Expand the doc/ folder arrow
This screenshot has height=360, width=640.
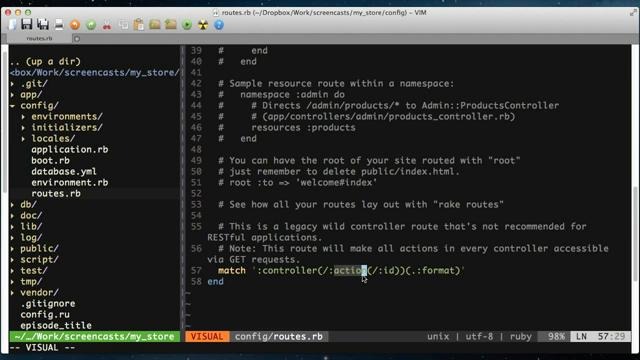(13, 216)
